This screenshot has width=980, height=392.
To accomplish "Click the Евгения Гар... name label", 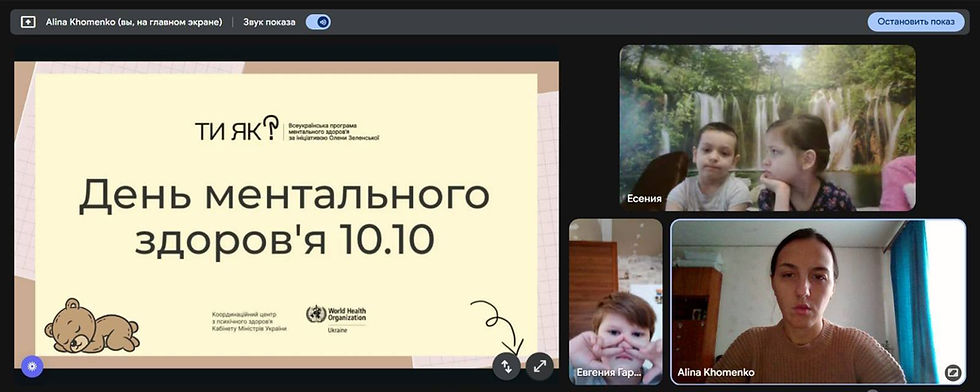I will [x=608, y=373].
